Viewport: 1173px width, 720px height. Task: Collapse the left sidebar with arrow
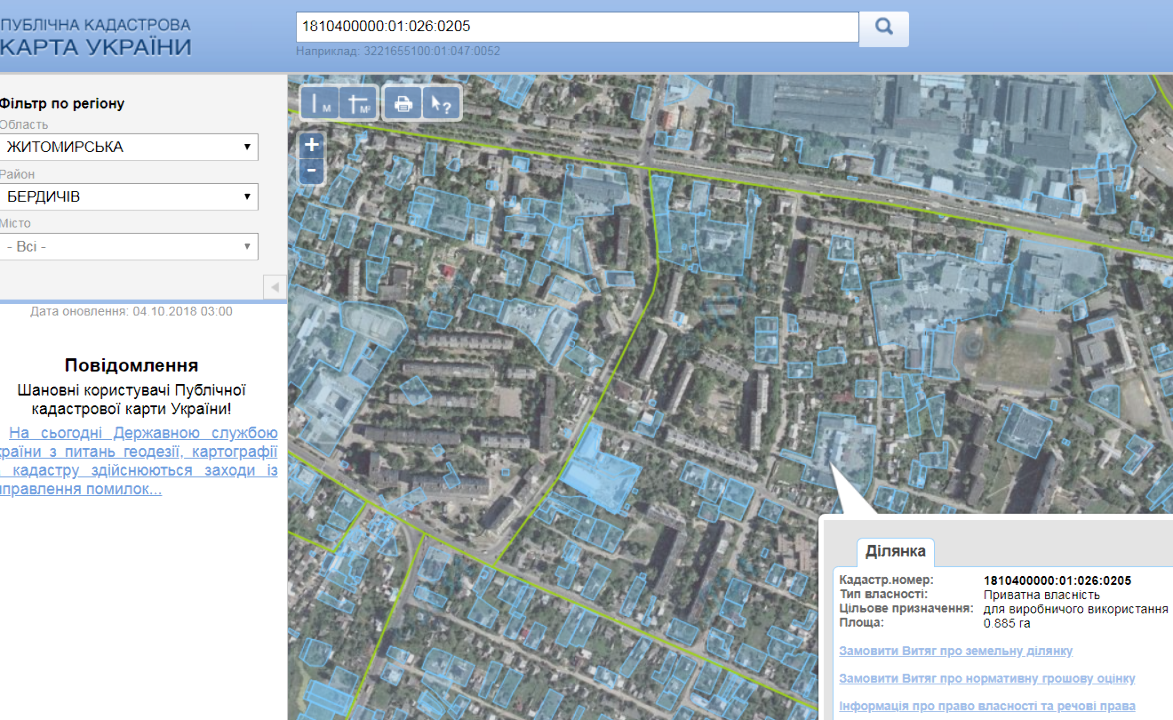pos(275,288)
